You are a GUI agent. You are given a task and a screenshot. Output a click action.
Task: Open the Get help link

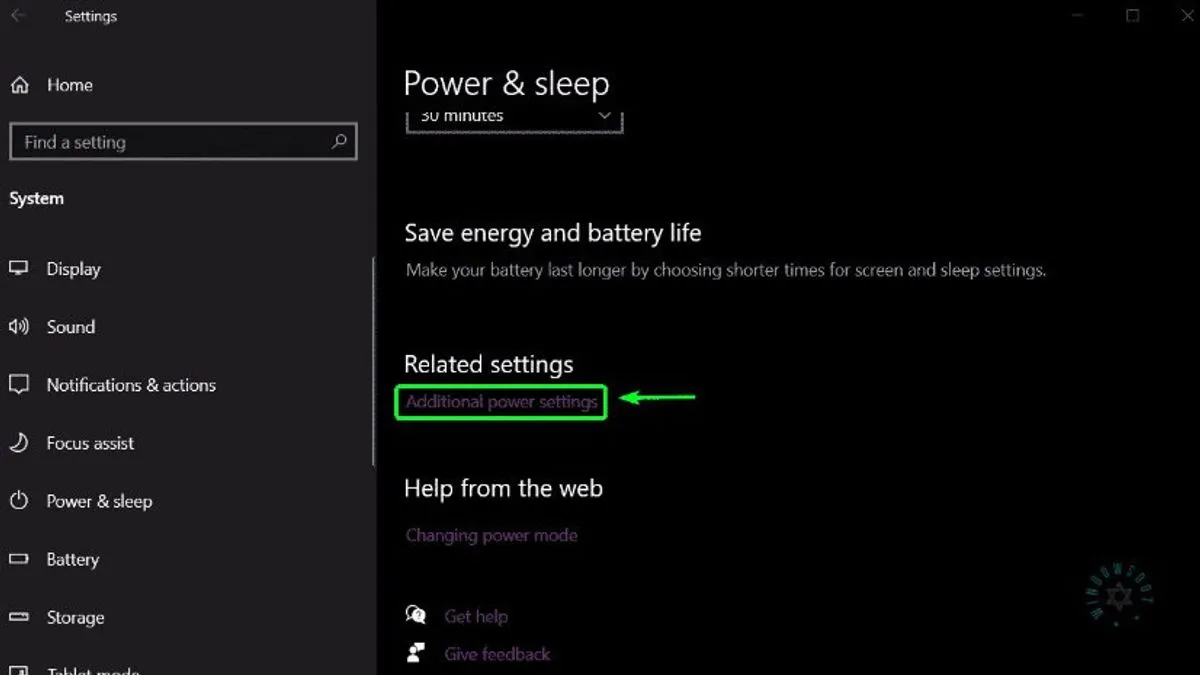pos(476,616)
